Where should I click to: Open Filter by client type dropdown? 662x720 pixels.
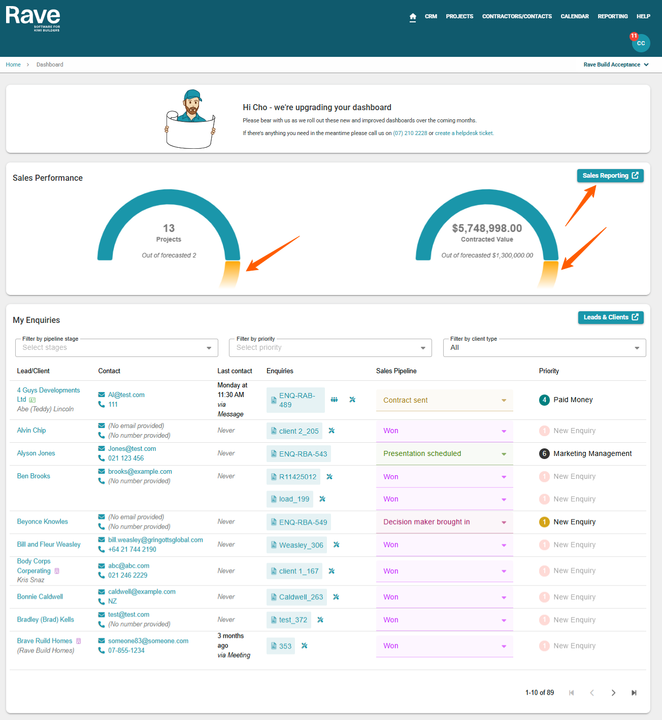(544, 348)
